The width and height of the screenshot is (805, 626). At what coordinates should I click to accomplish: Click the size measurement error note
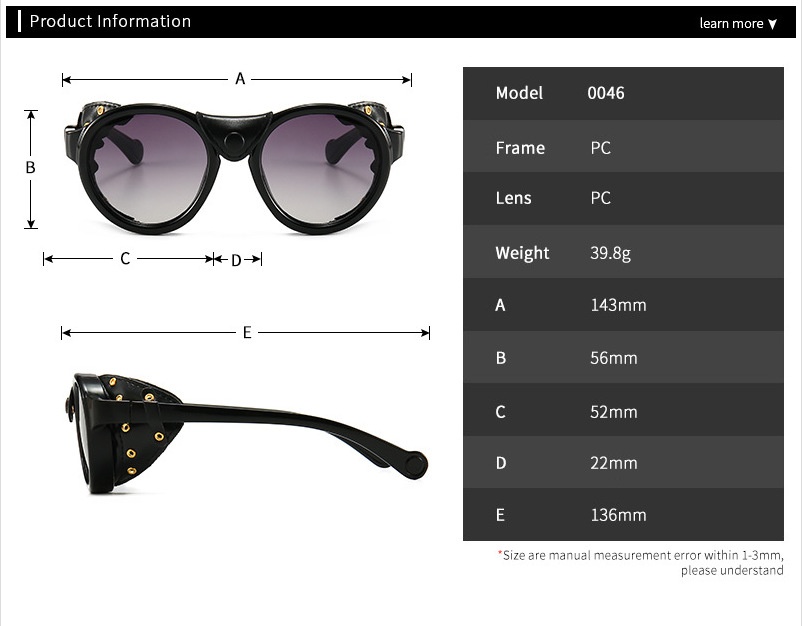pyautogui.click(x=640, y=563)
